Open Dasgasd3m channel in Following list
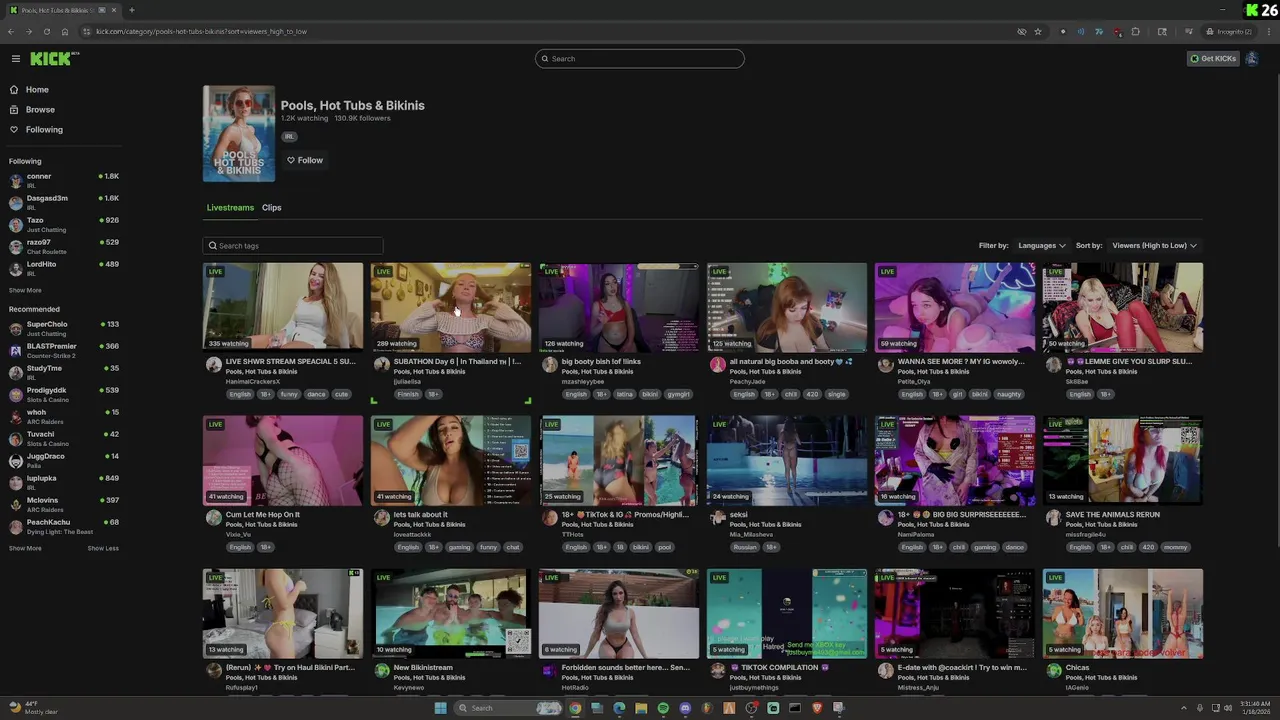The image size is (1280, 720). tap(64, 202)
